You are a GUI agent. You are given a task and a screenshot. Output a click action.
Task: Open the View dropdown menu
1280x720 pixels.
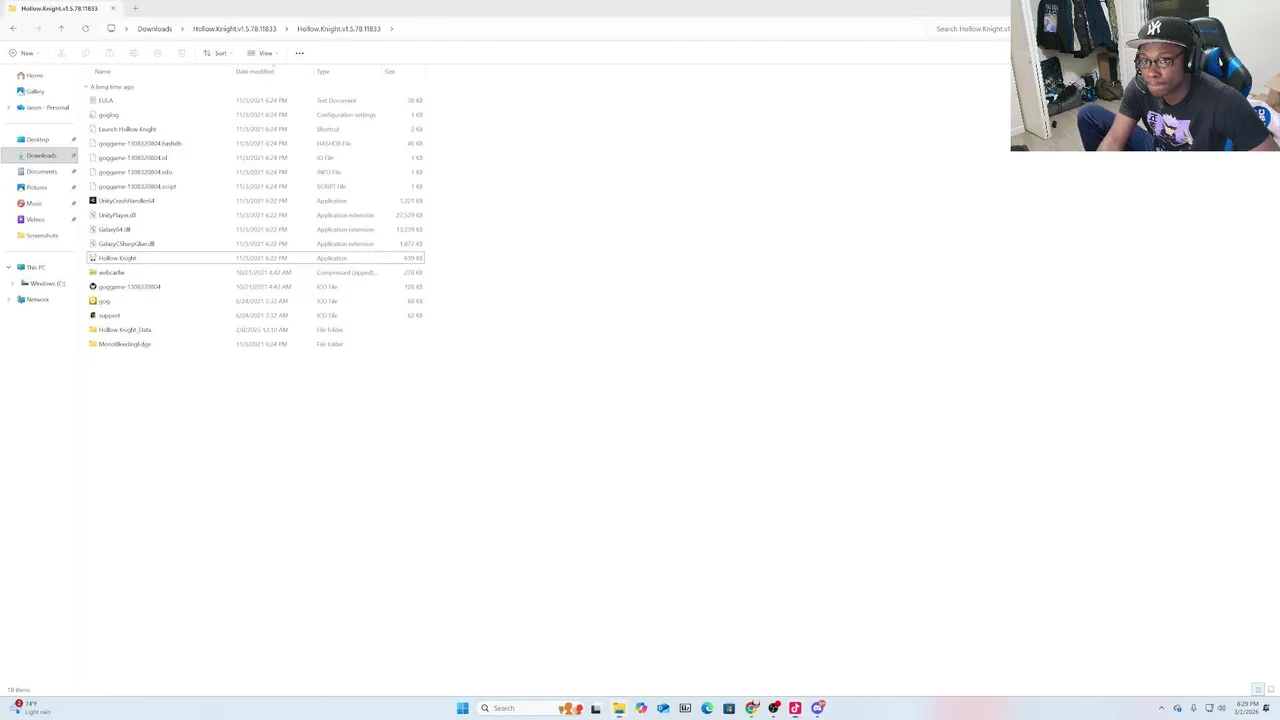[x=262, y=53]
